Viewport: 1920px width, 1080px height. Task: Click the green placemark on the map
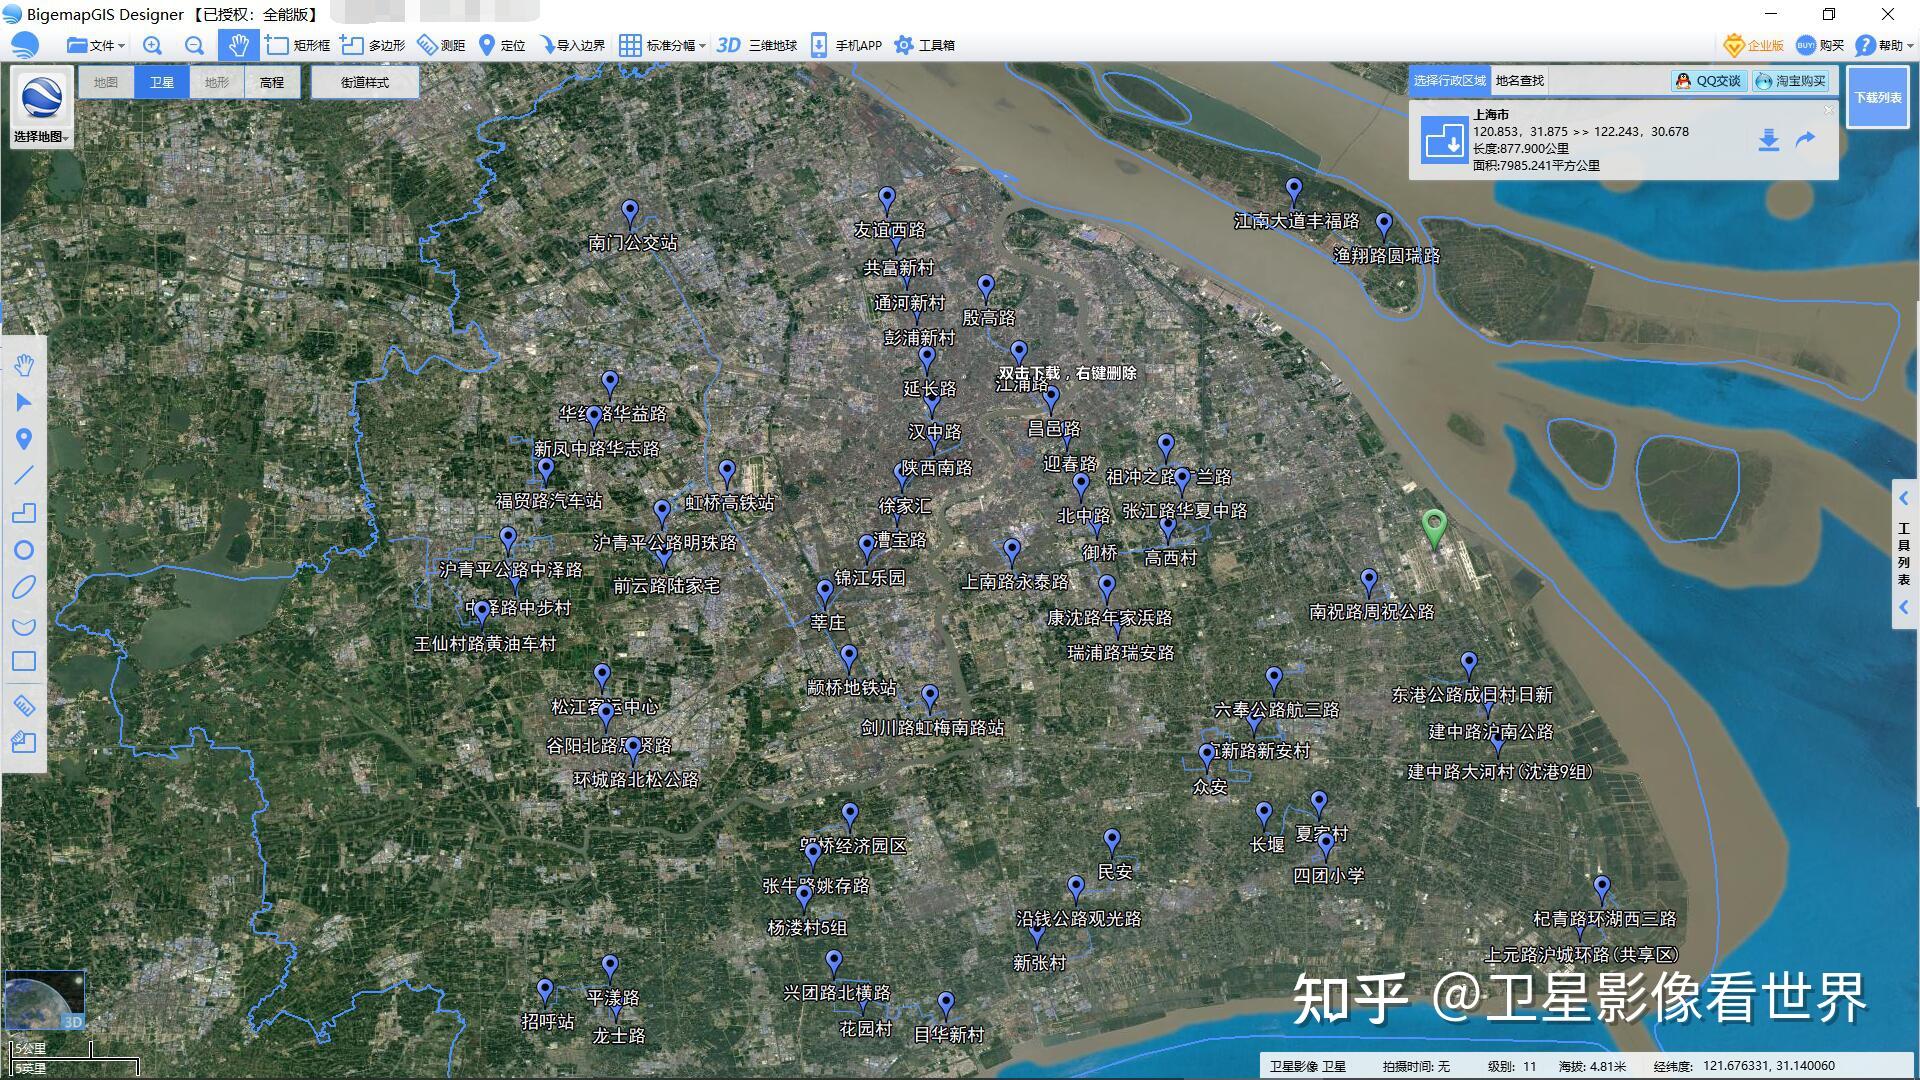pos(1433,526)
